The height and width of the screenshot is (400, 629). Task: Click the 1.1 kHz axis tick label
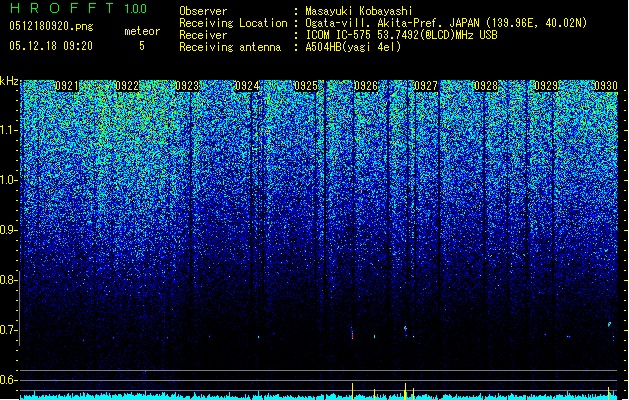(x=9, y=130)
